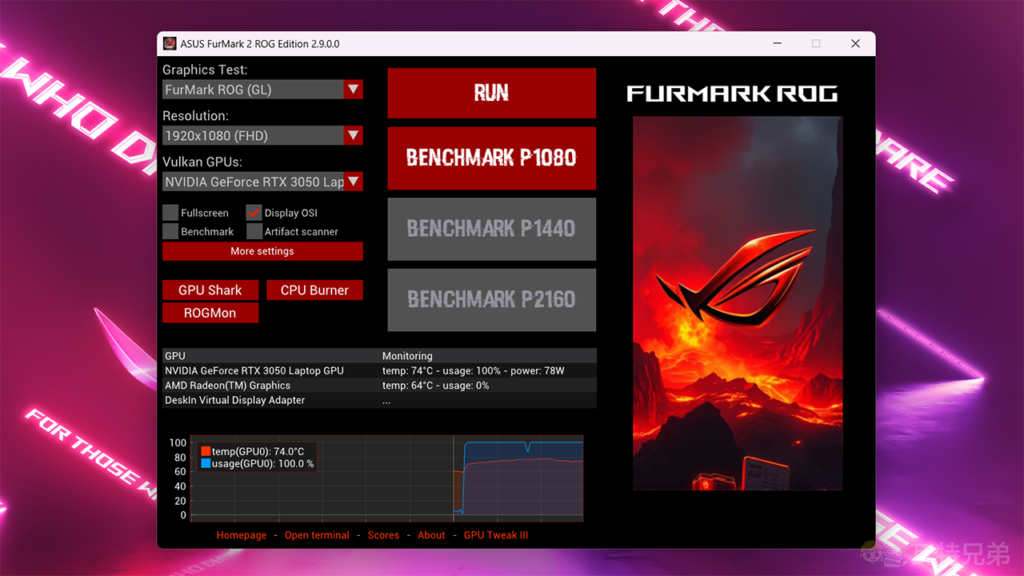Minimize the FurMark window
The image size is (1024, 576).
pos(777,44)
